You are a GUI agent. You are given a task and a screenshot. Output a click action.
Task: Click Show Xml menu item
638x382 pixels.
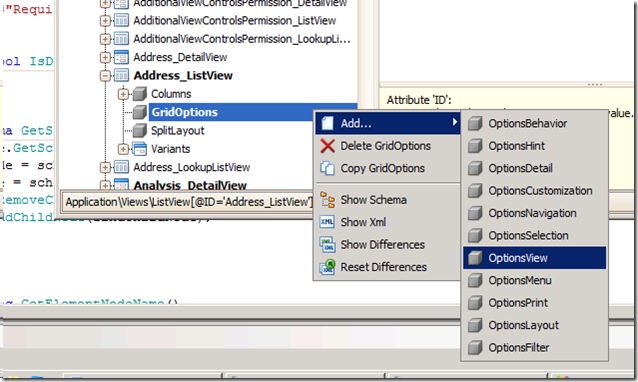click(388, 222)
